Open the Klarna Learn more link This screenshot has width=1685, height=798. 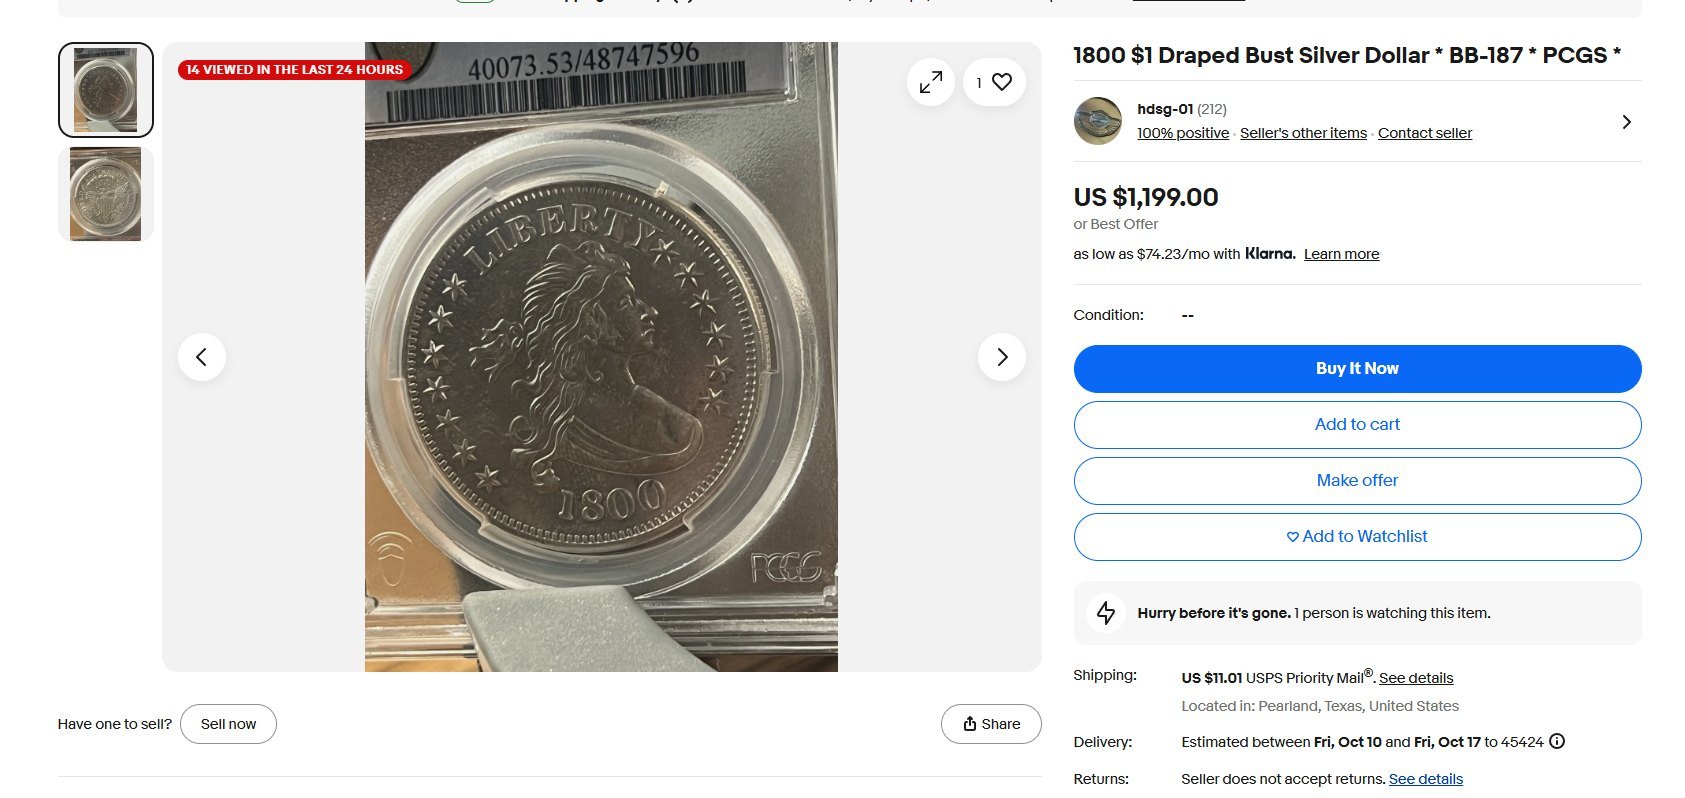click(x=1341, y=254)
